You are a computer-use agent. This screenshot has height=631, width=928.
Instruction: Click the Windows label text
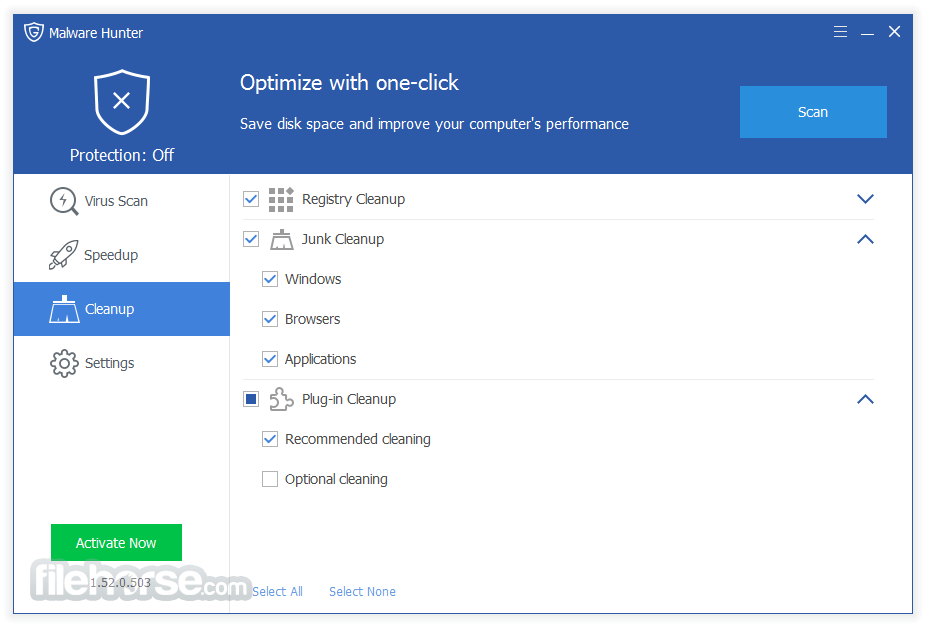coord(313,279)
